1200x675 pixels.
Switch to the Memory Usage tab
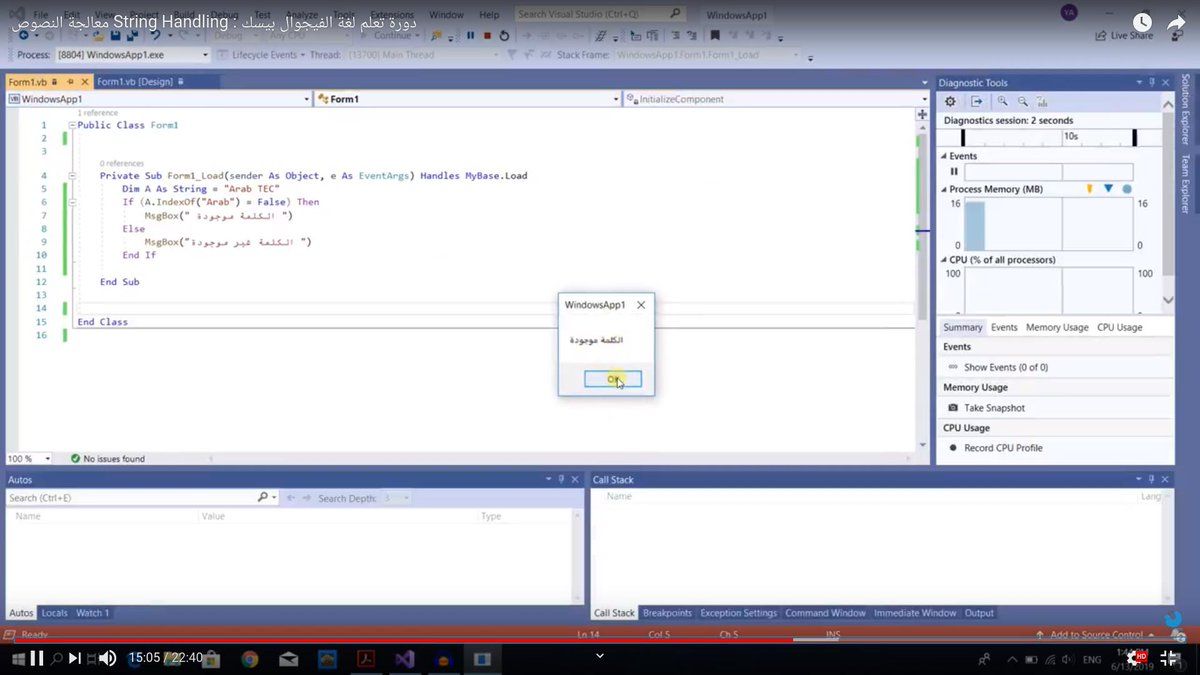click(1057, 327)
